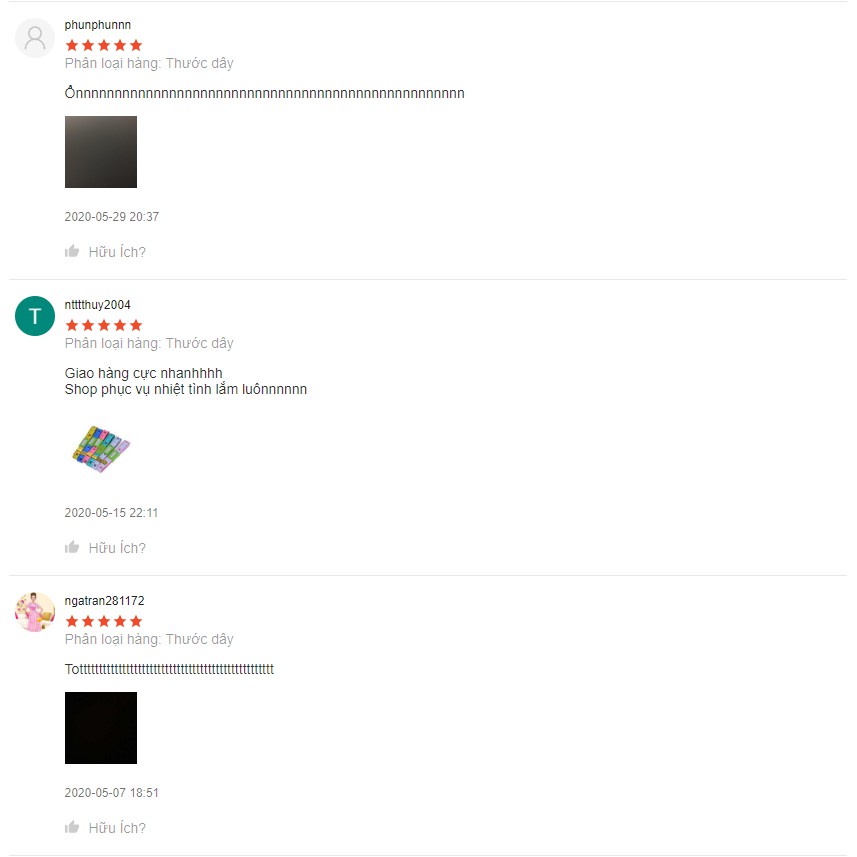Screen dimensions: 857x857
Task: Open username phunphunnn profile link
Action: [98, 25]
